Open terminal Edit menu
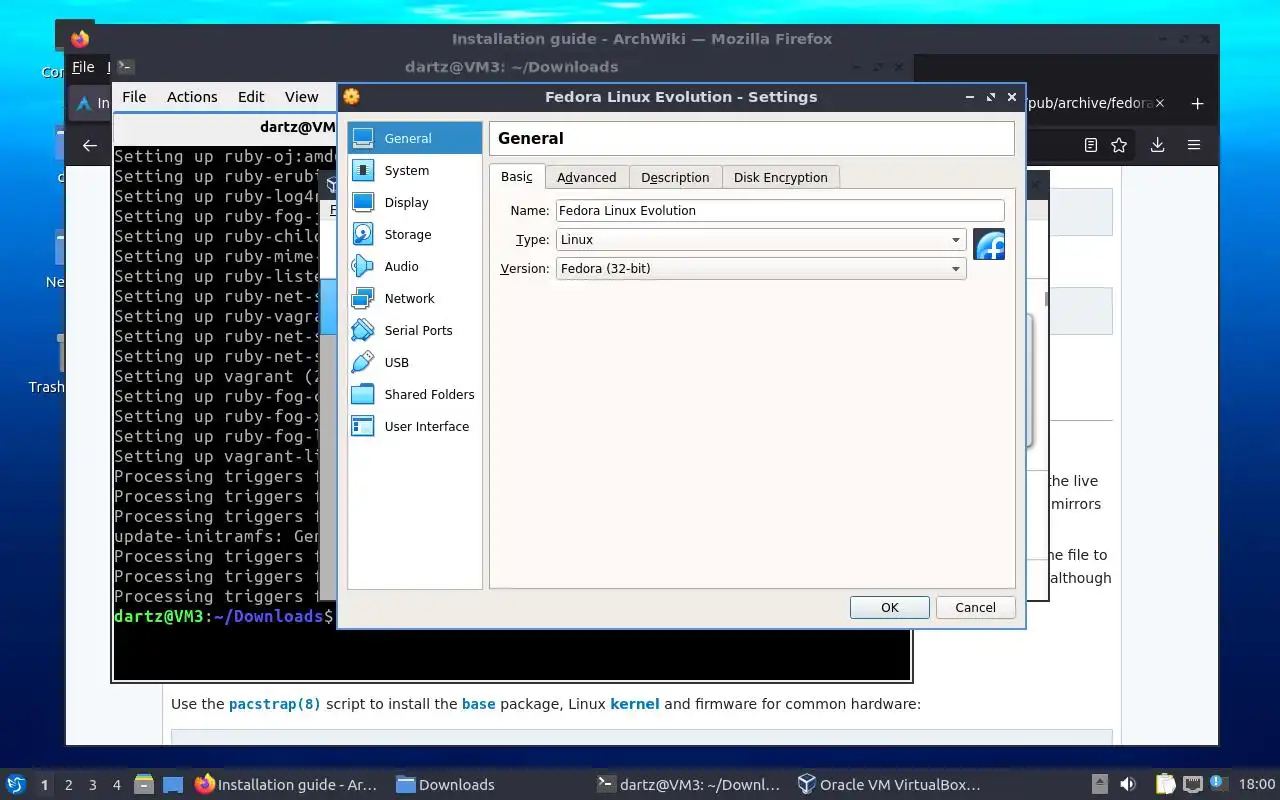Image resolution: width=1280 pixels, height=800 pixels. (x=251, y=96)
